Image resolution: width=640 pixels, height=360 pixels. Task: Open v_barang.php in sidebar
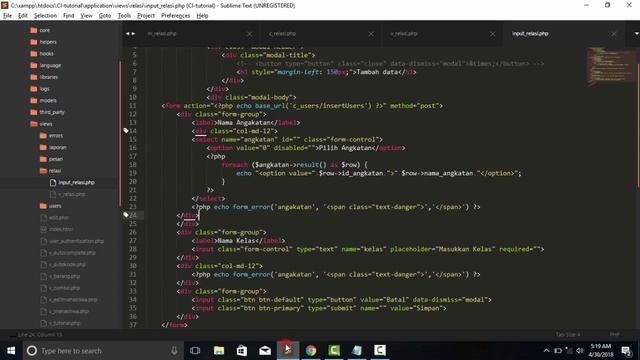[x=60, y=276]
